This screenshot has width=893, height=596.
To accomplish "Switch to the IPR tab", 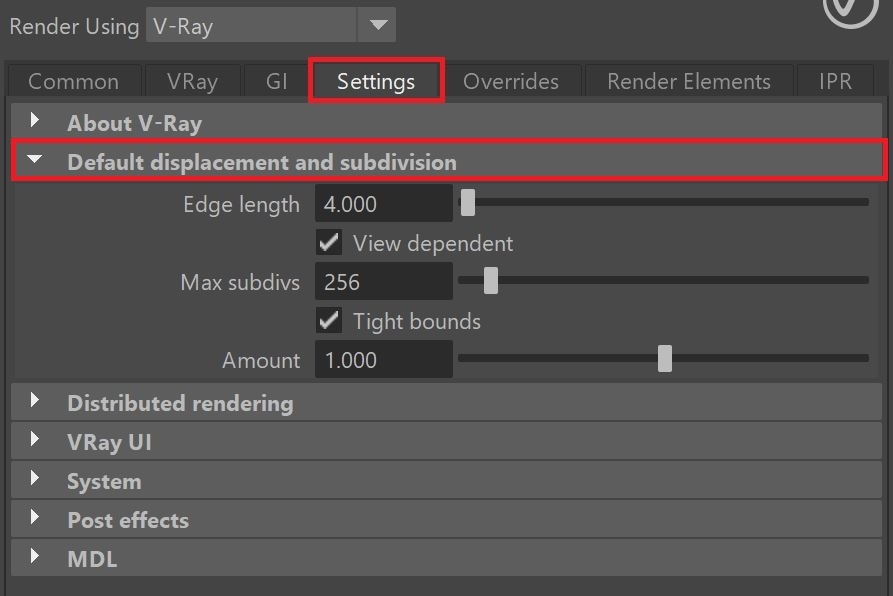I will 835,81.
